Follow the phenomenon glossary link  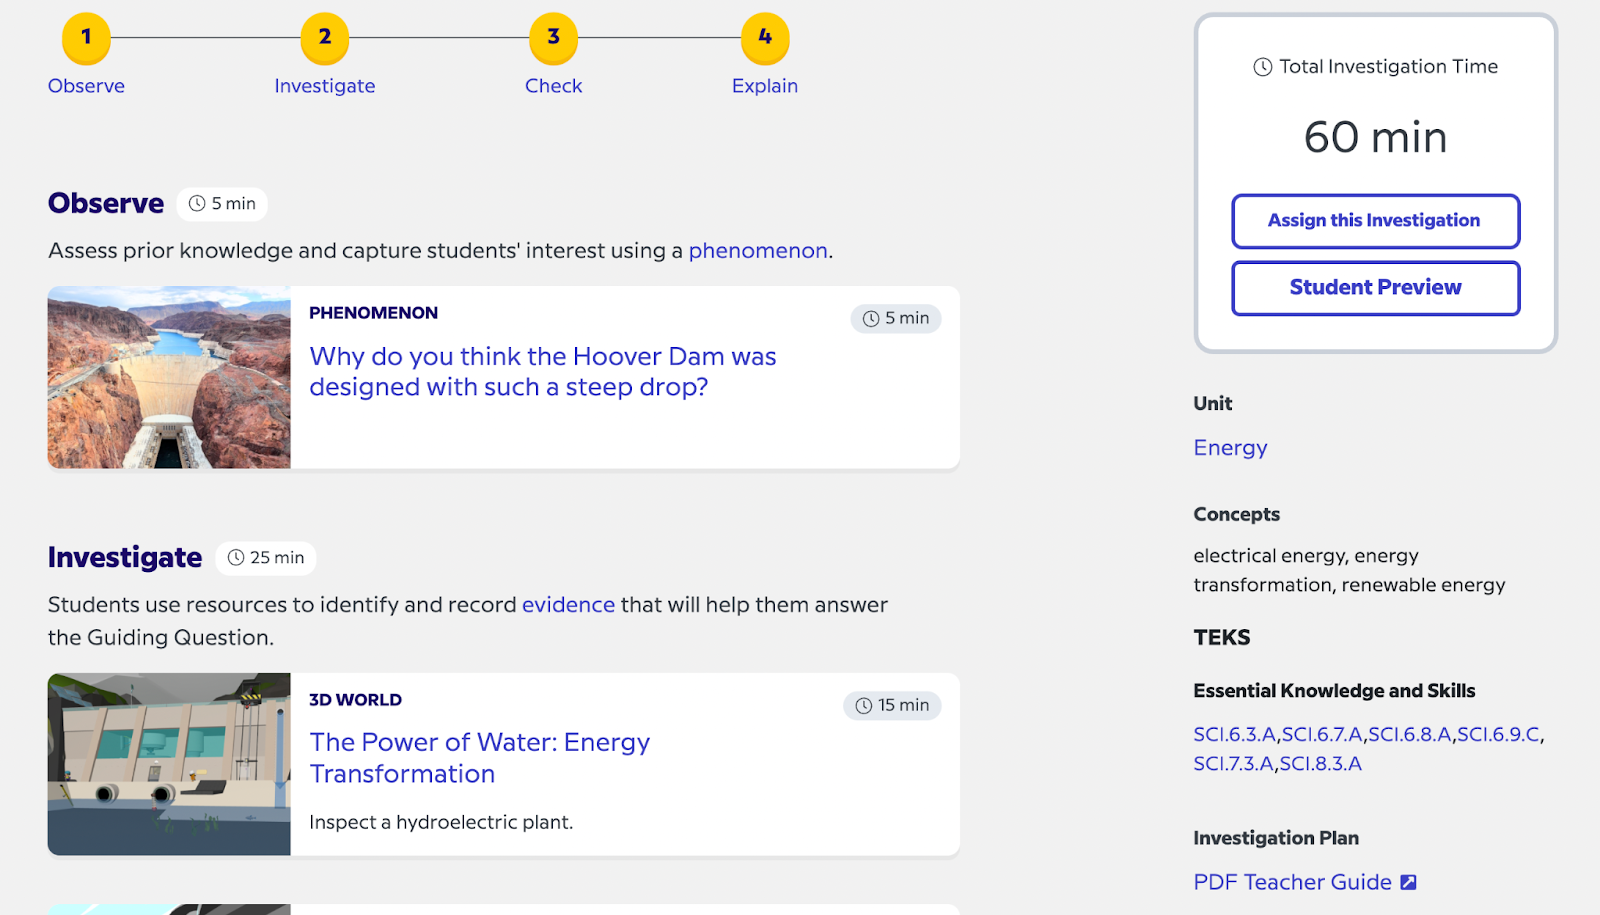coord(758,251)
